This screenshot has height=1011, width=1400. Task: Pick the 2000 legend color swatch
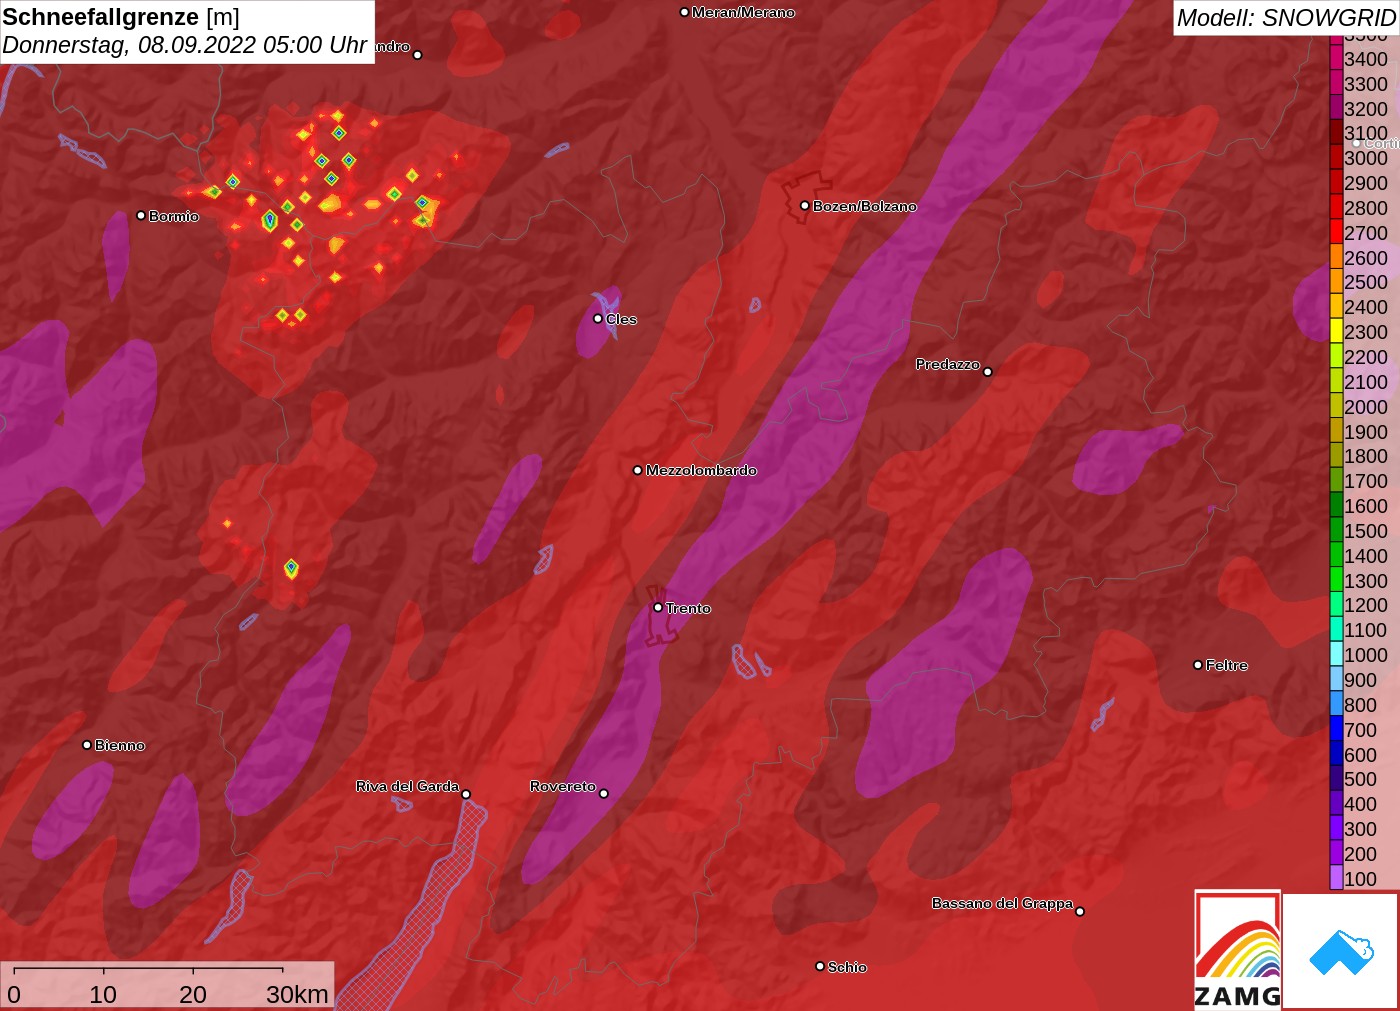pyautogui.click(x=1336, y=406)
